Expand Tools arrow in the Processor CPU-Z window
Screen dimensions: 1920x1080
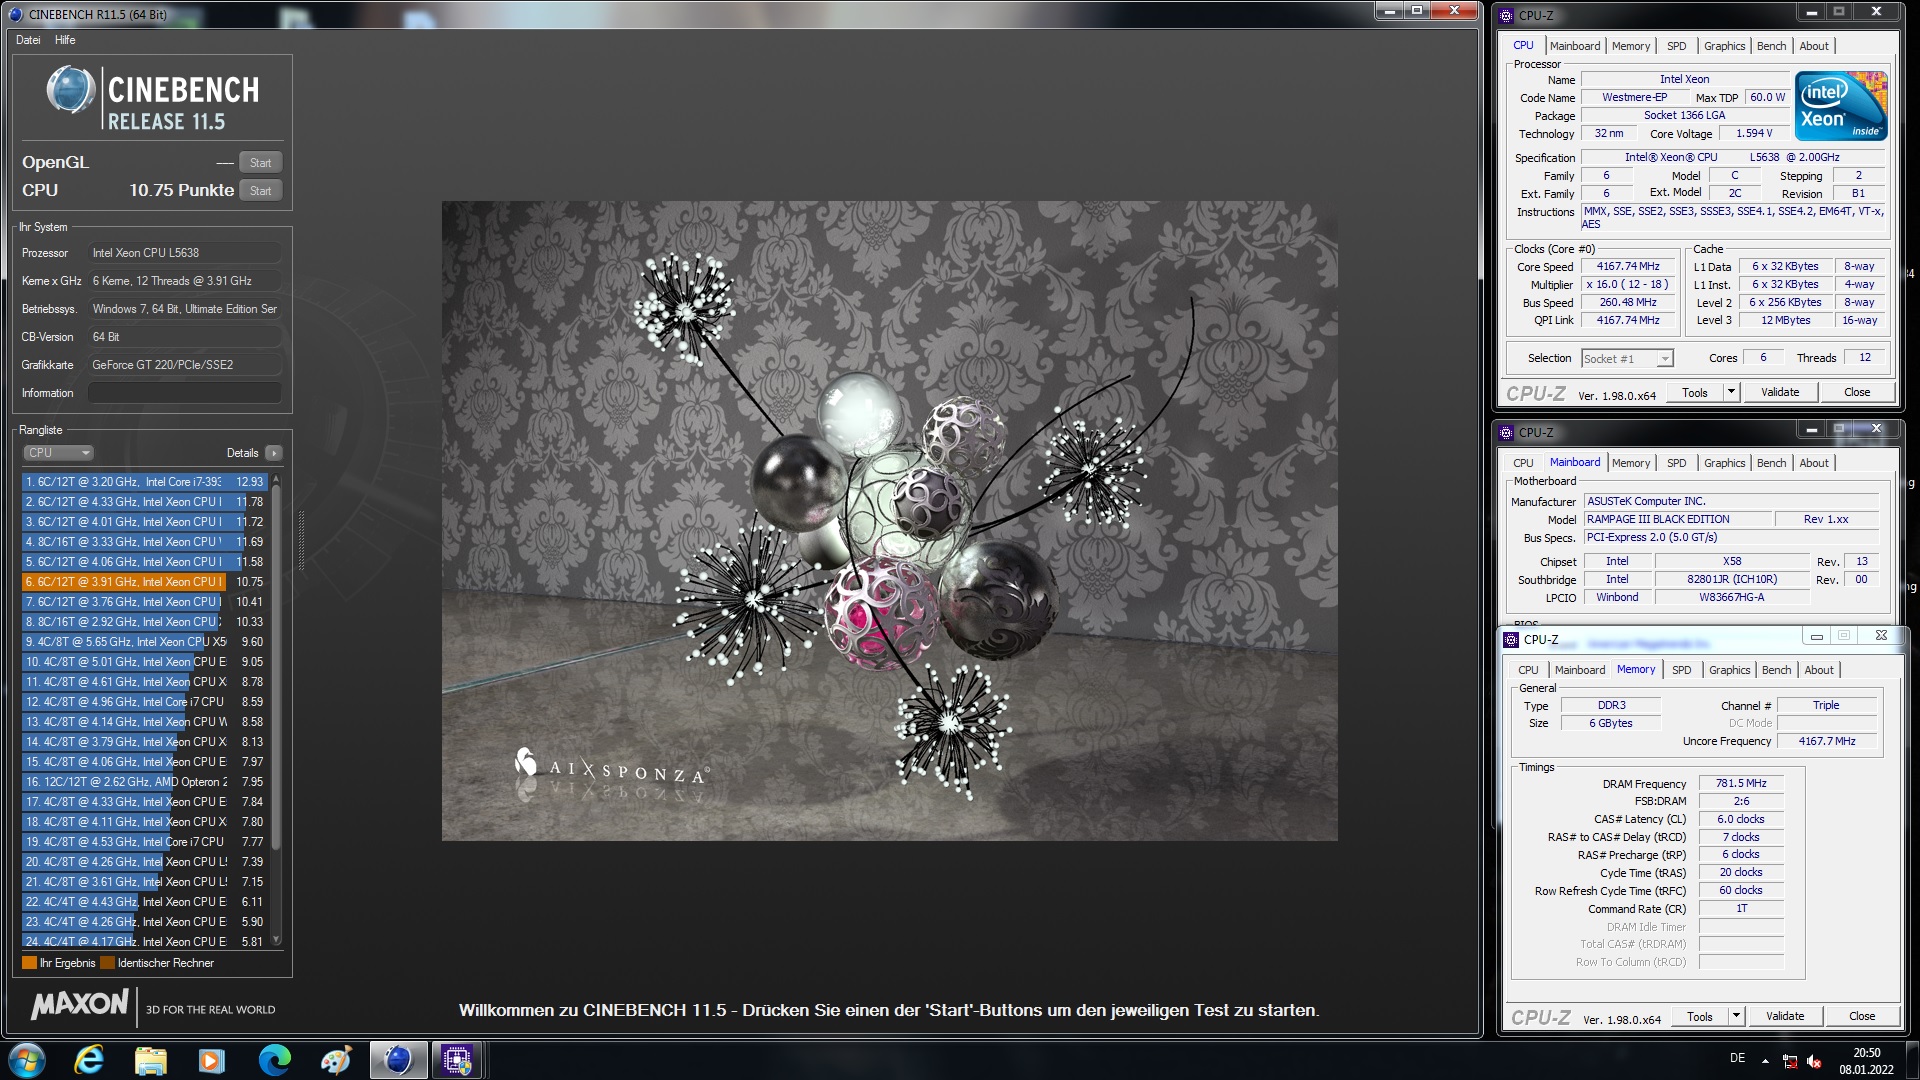[1731, 393]
